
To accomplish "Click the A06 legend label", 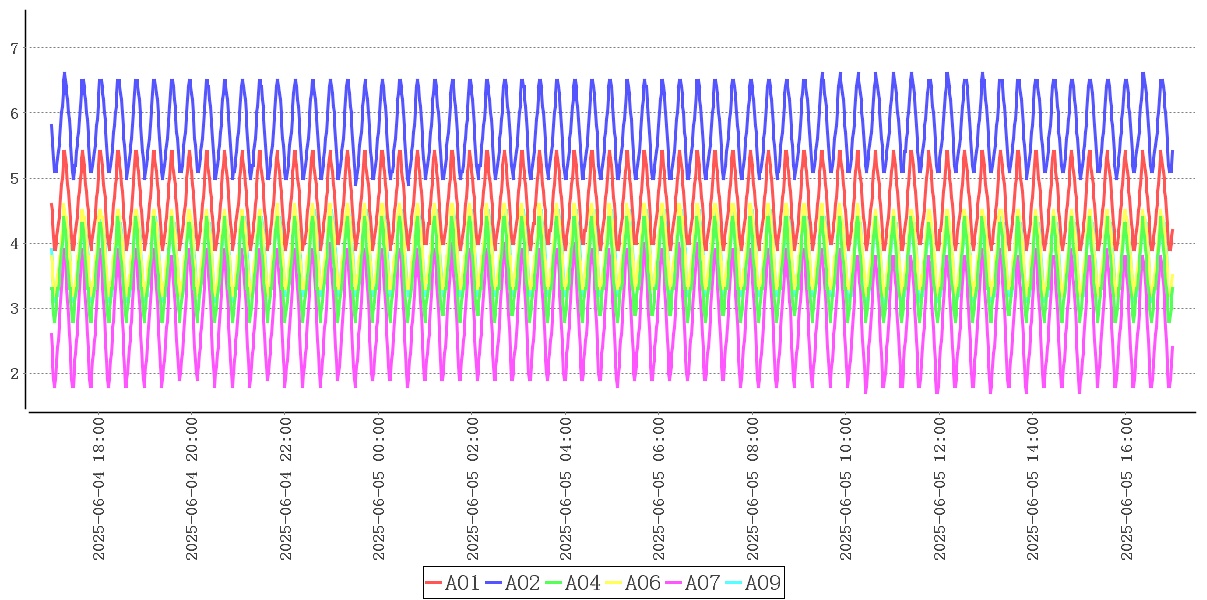I will tap(642, 583).
